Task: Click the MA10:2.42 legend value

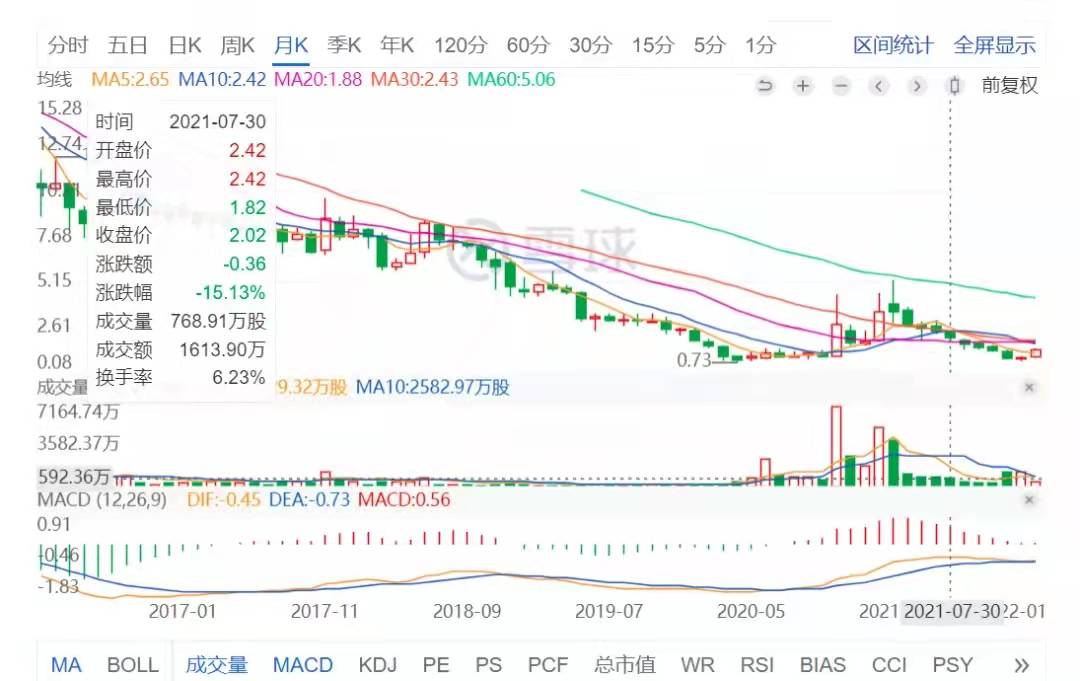Action: click(x=222, y=80)
